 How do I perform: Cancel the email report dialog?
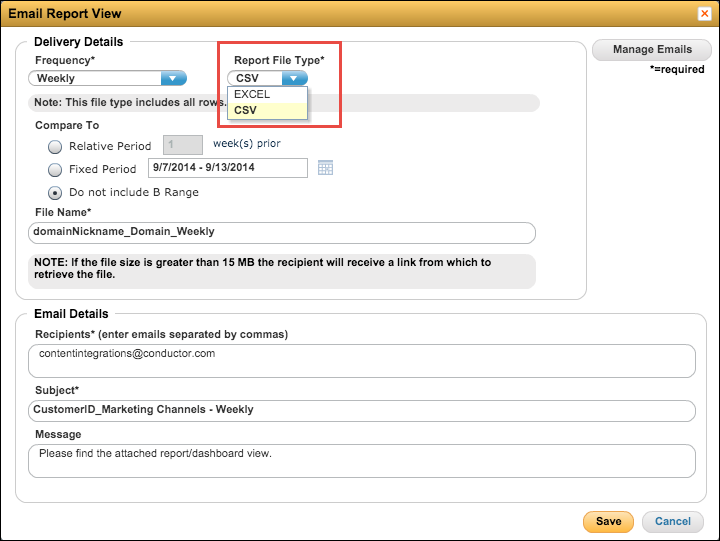tap(673, 521)
